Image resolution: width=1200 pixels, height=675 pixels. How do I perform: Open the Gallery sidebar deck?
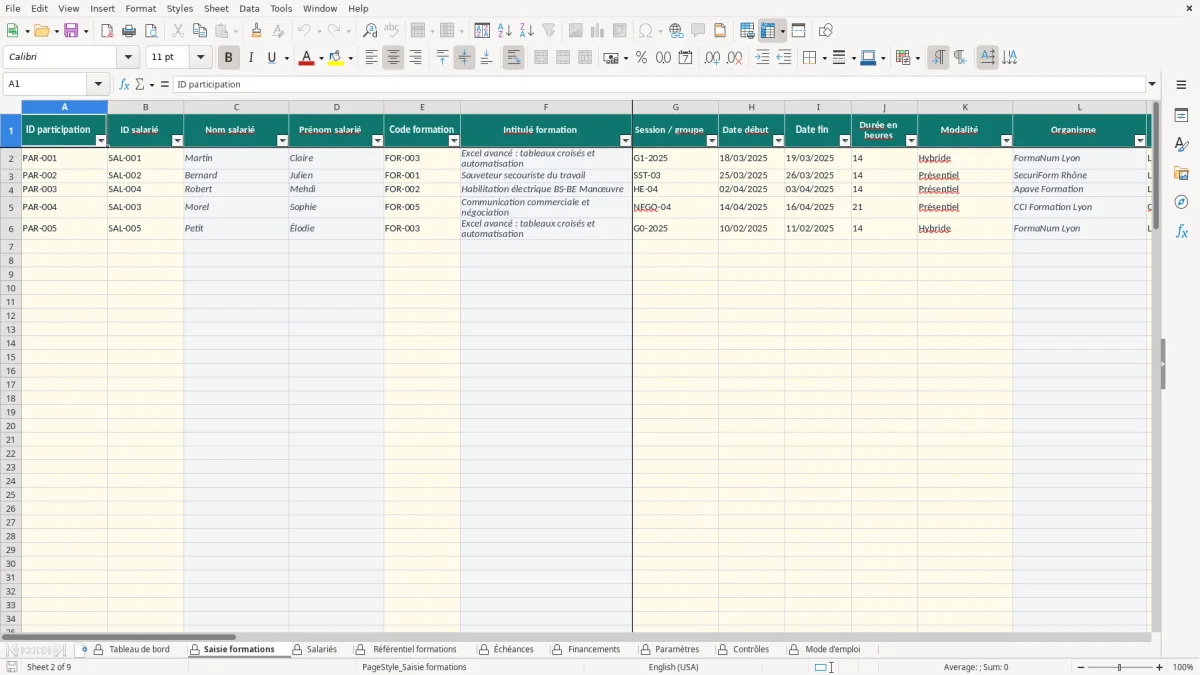tap(1181, 174)
